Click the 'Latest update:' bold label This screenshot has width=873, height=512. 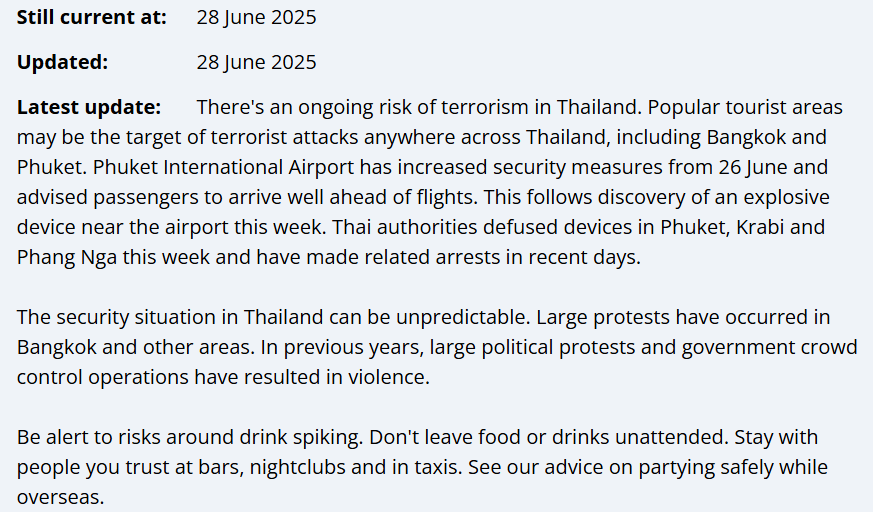click(x=89, y=107)
